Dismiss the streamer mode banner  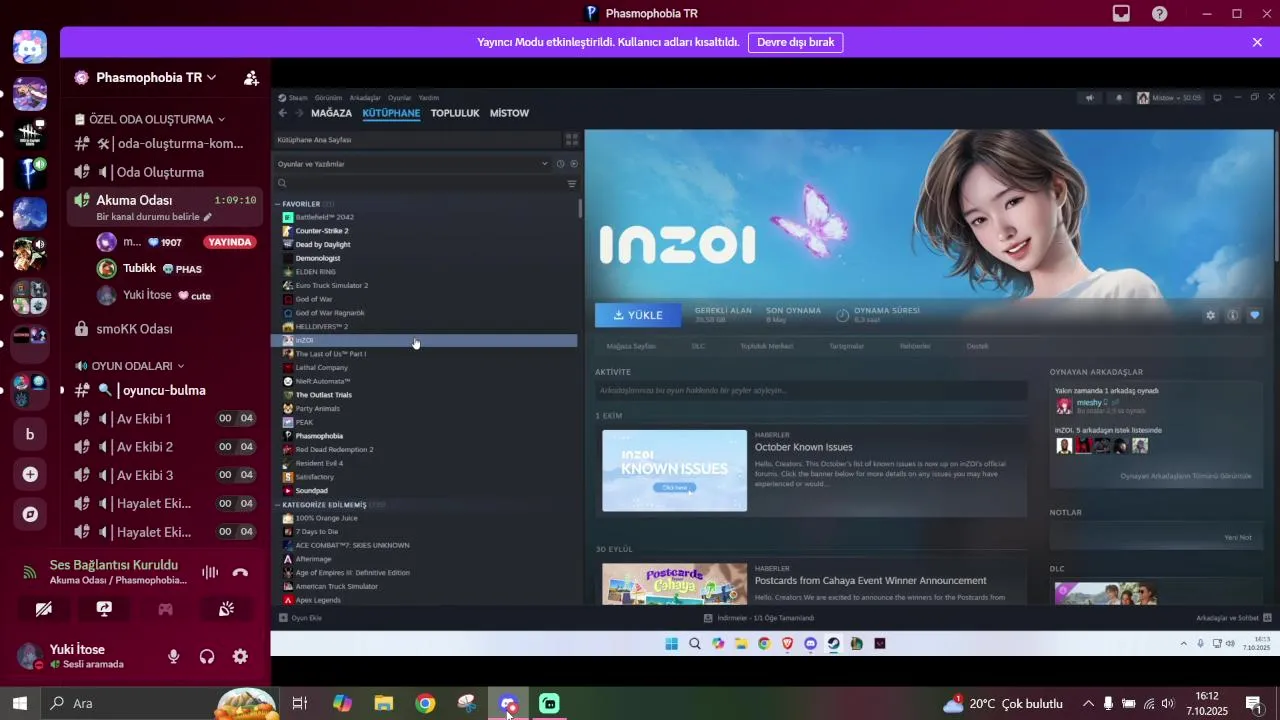point(1257,42)
